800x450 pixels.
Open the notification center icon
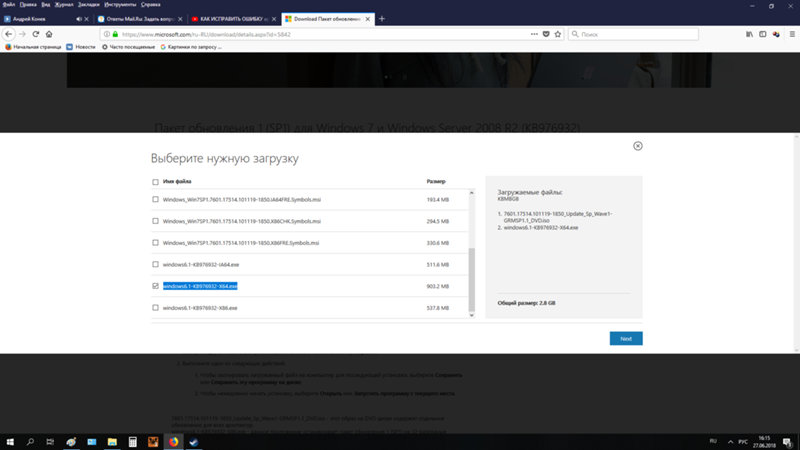[788, 442]
